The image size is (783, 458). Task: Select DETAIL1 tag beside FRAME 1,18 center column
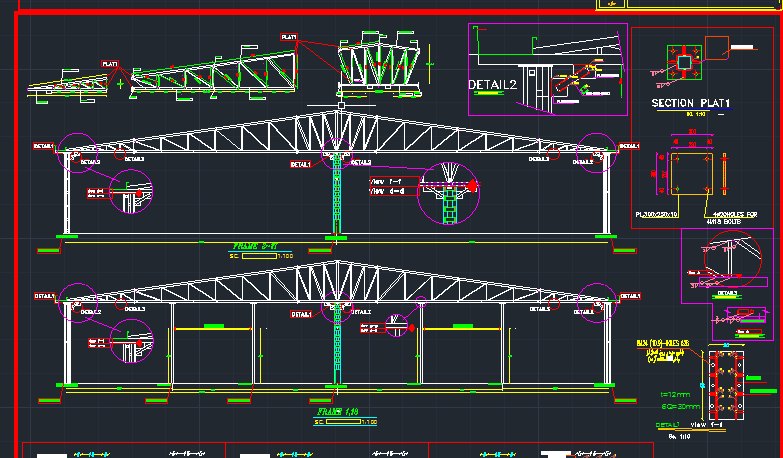point(301,314)
